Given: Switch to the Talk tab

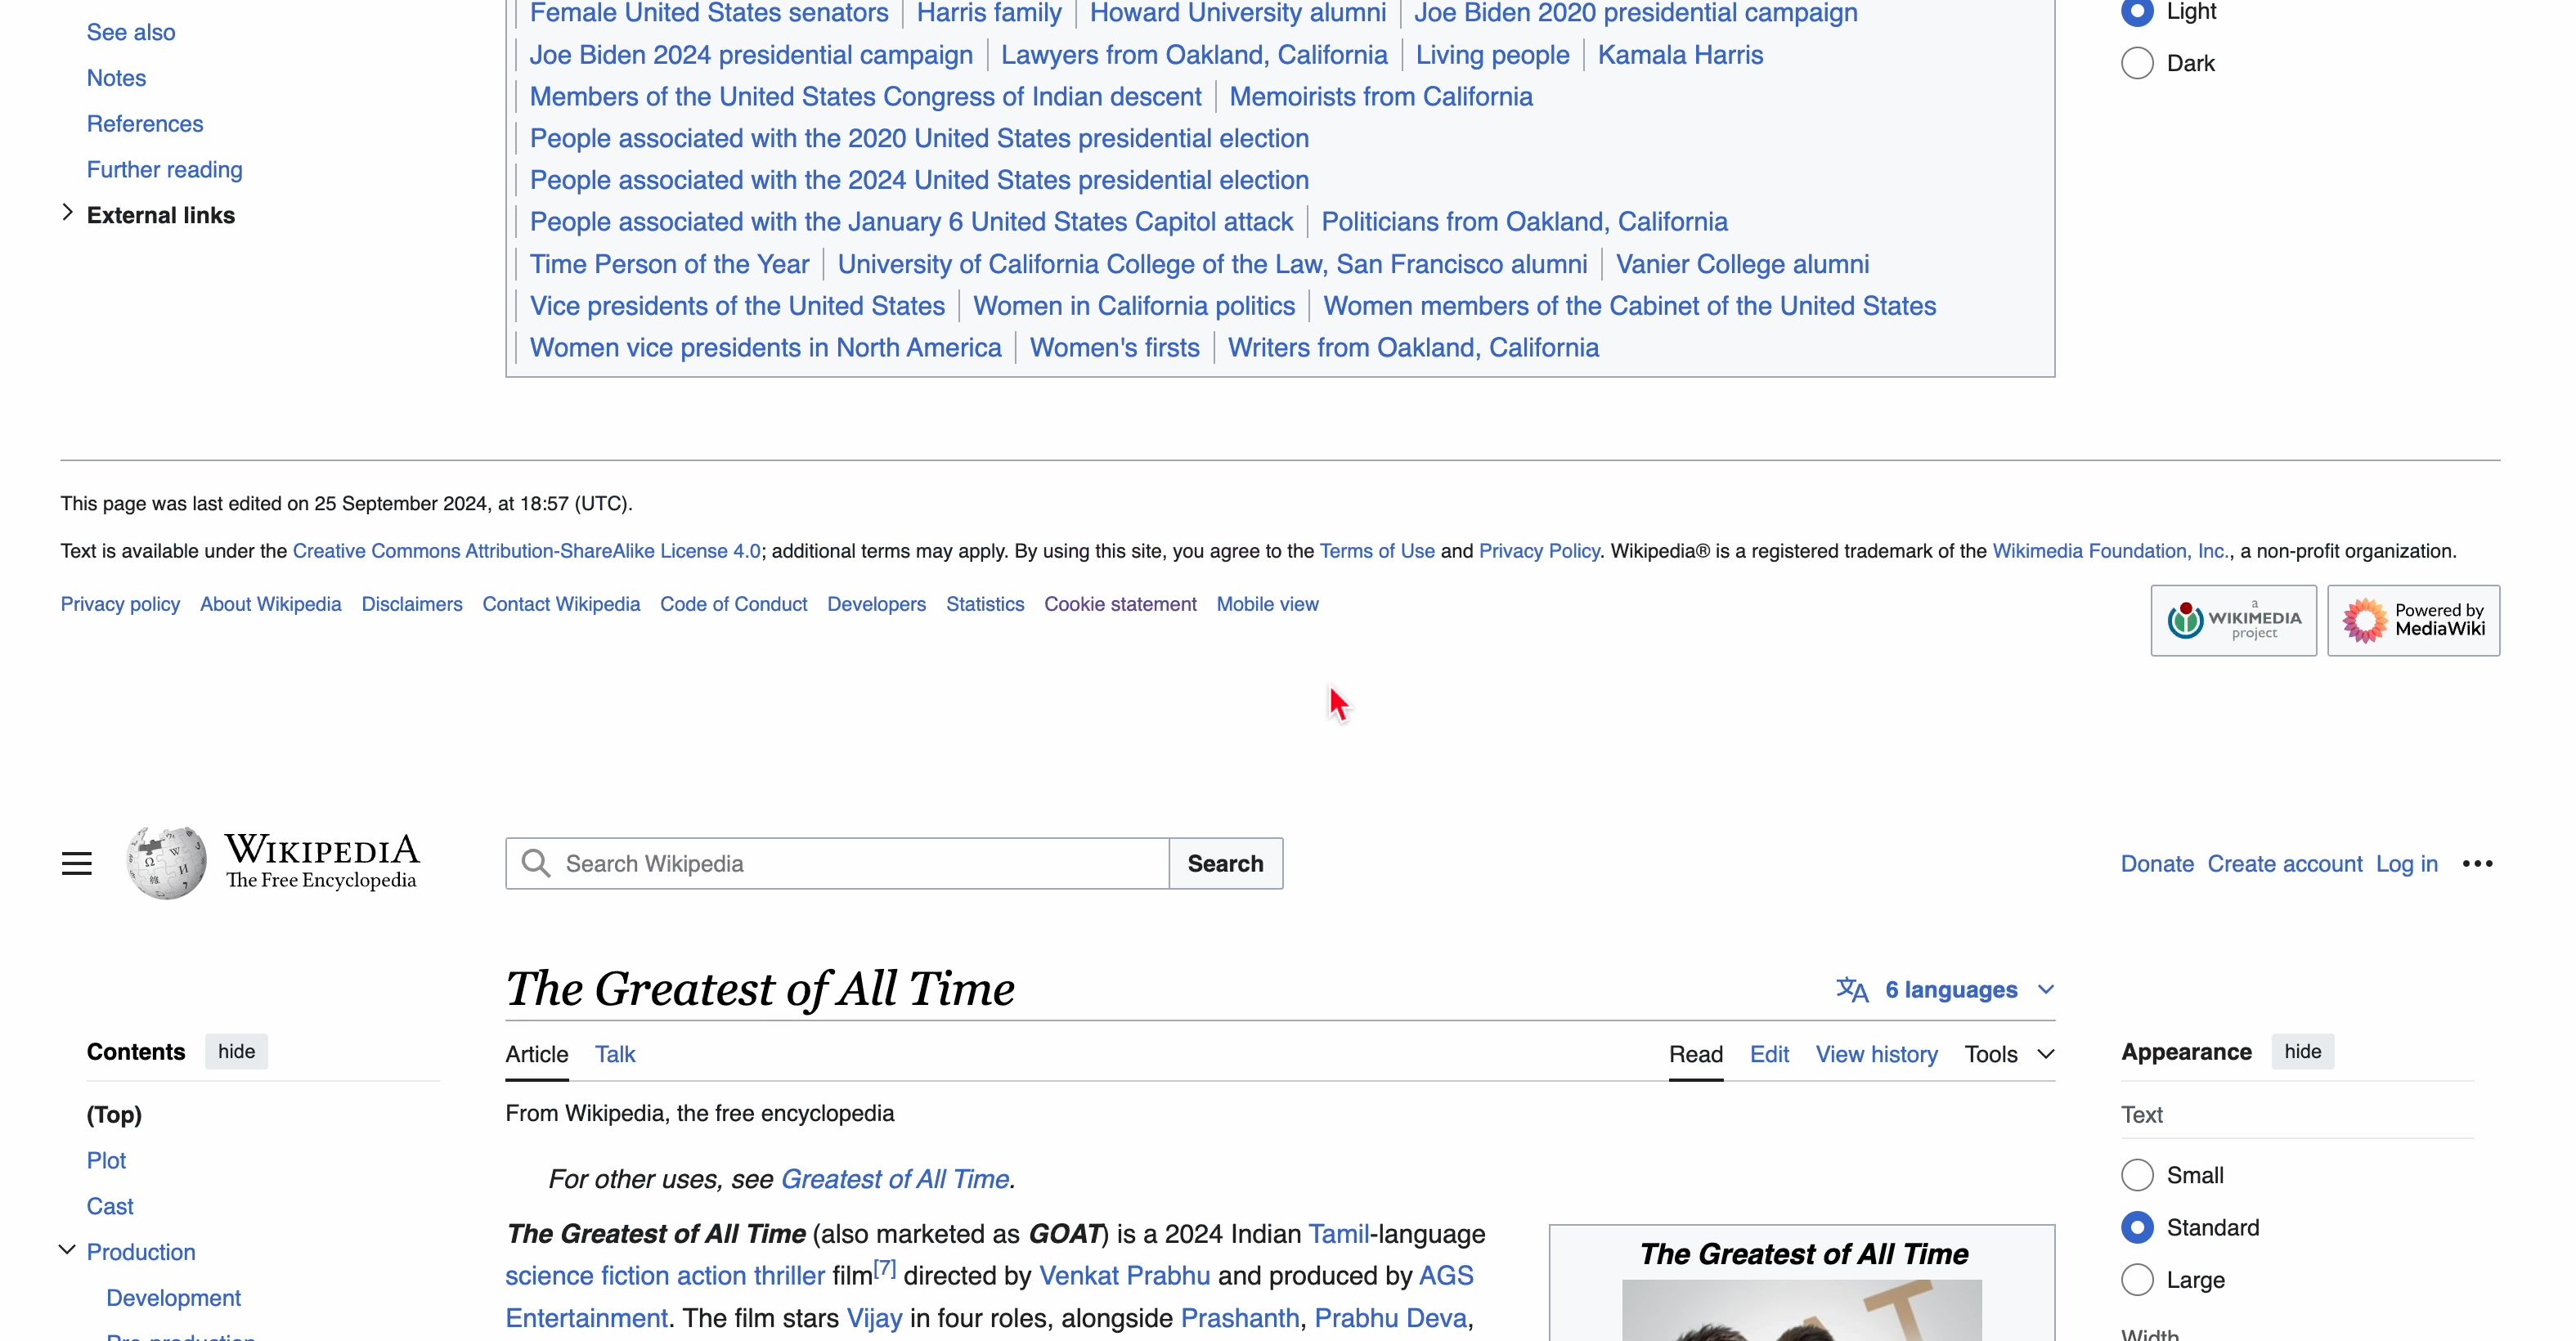Looking at the screenshot, I should (x=615, y=1054).
